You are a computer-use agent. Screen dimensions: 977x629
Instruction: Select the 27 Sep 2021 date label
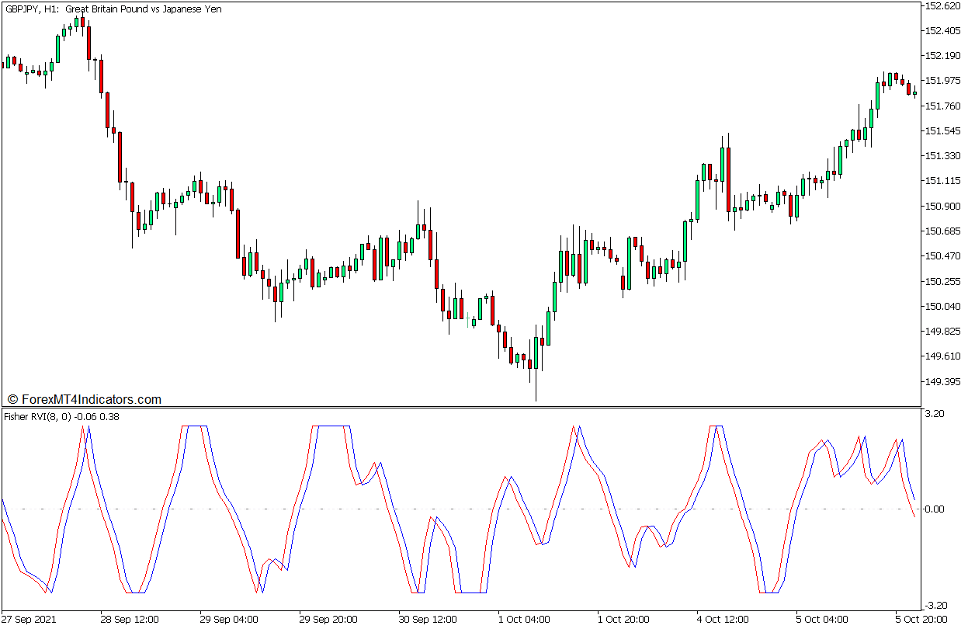point(29,619)
